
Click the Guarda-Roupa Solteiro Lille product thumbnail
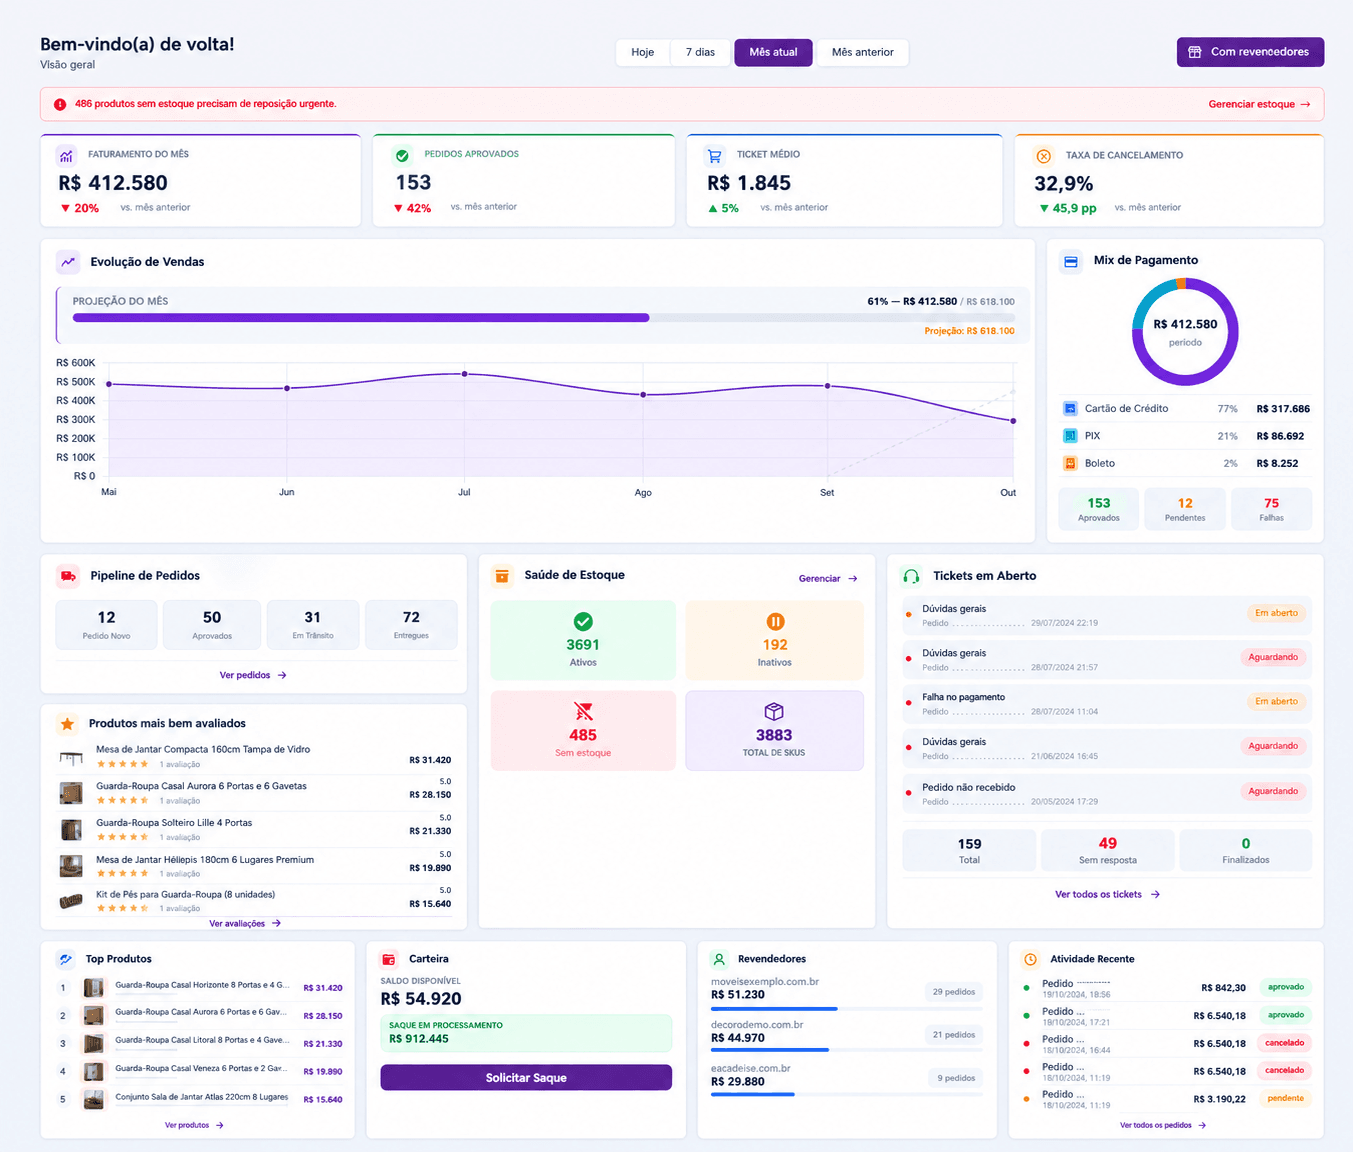click(x=71, y=830)
